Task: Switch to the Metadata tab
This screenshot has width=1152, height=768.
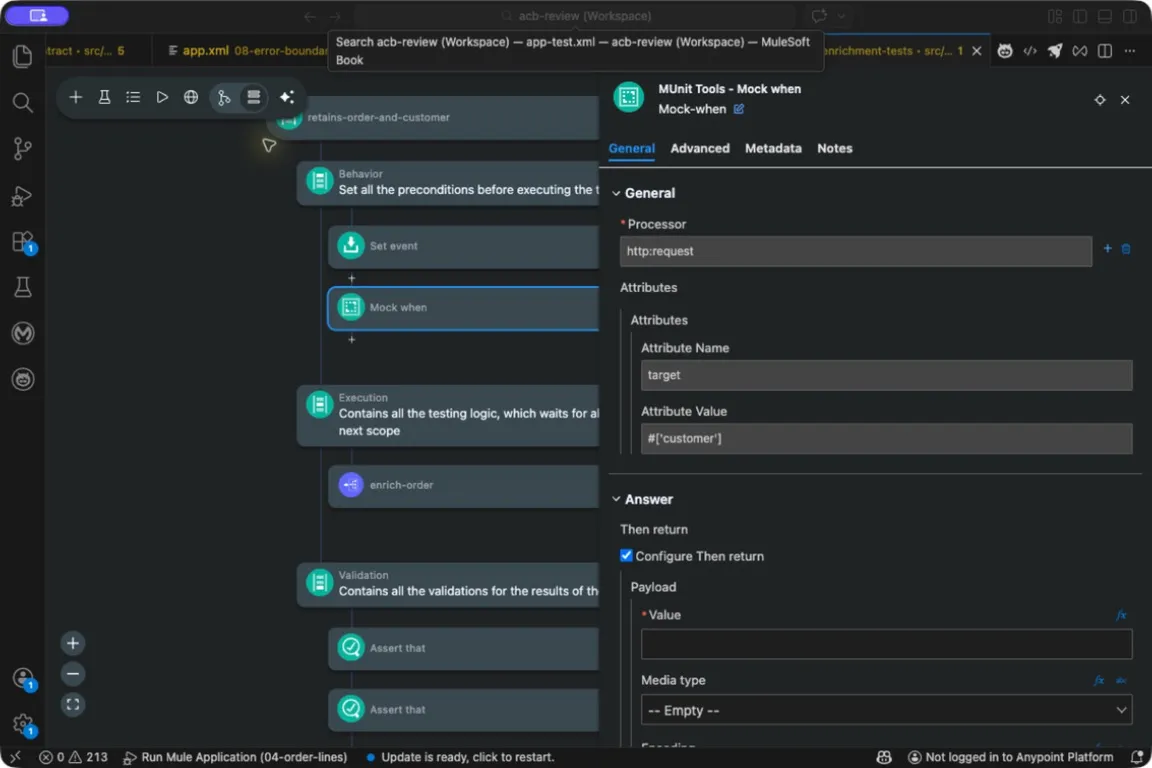Action: coord(773,148)
